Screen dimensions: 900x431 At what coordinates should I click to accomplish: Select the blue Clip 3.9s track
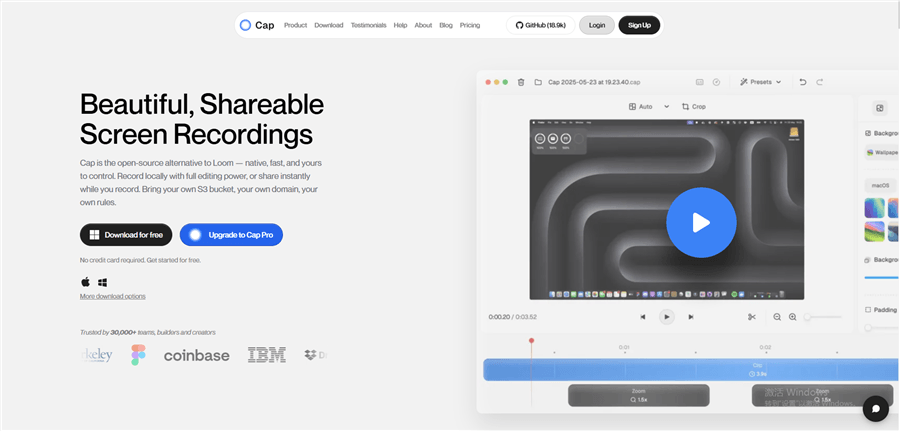tap(691, 370)
